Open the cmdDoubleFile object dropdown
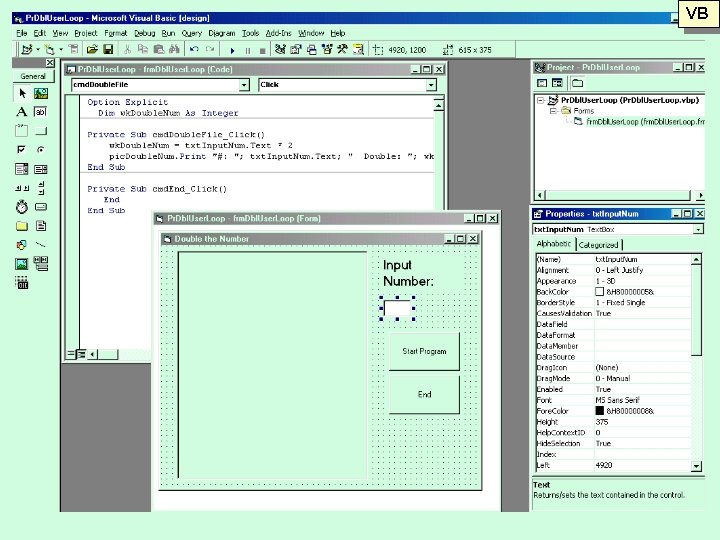The height and width of the screenshot is (540, 720). (x=244, y=85)
